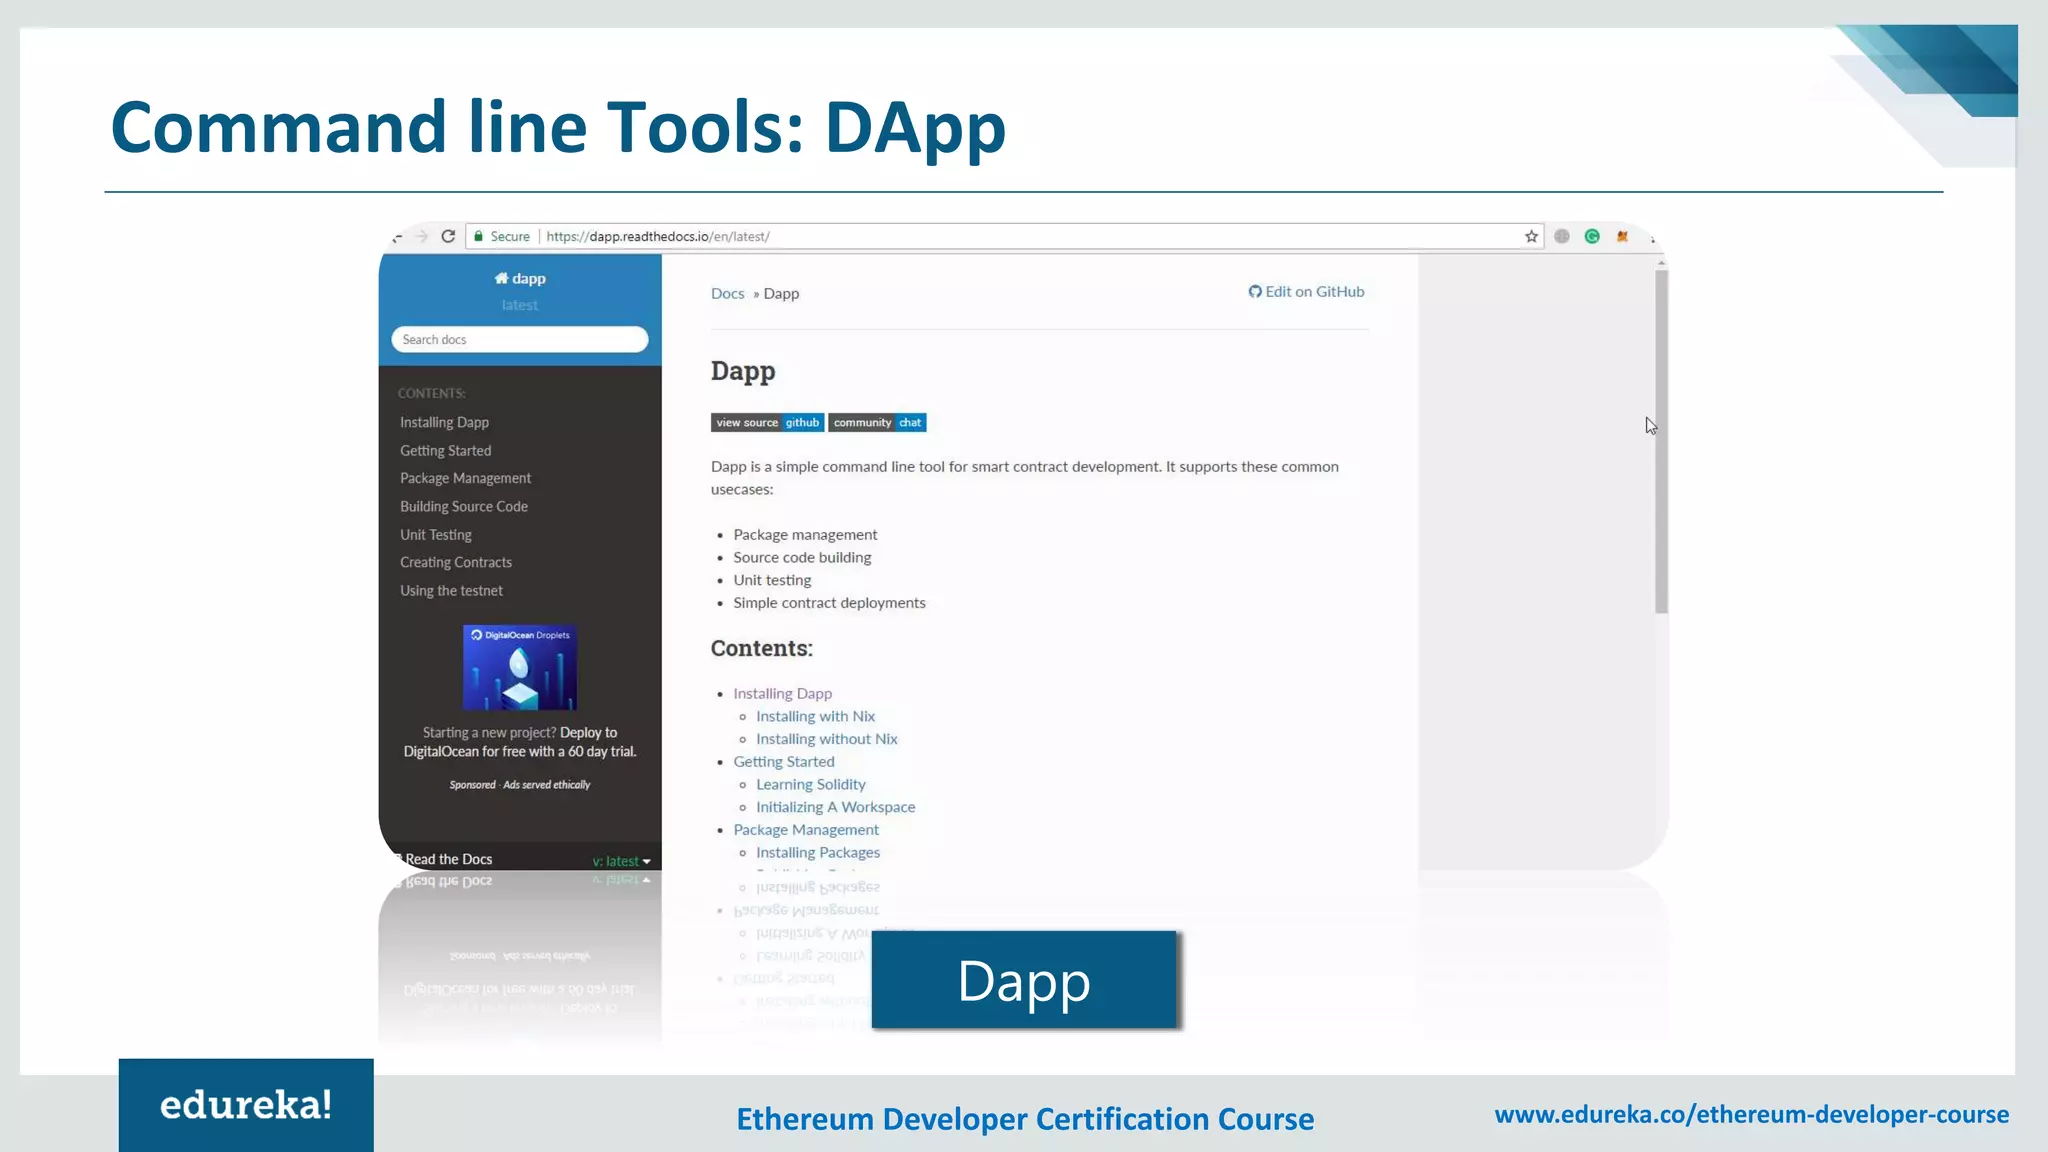Click the green Secure padlock icon
Viewport: 2048px width, 1152px height.
pos(479,237)
